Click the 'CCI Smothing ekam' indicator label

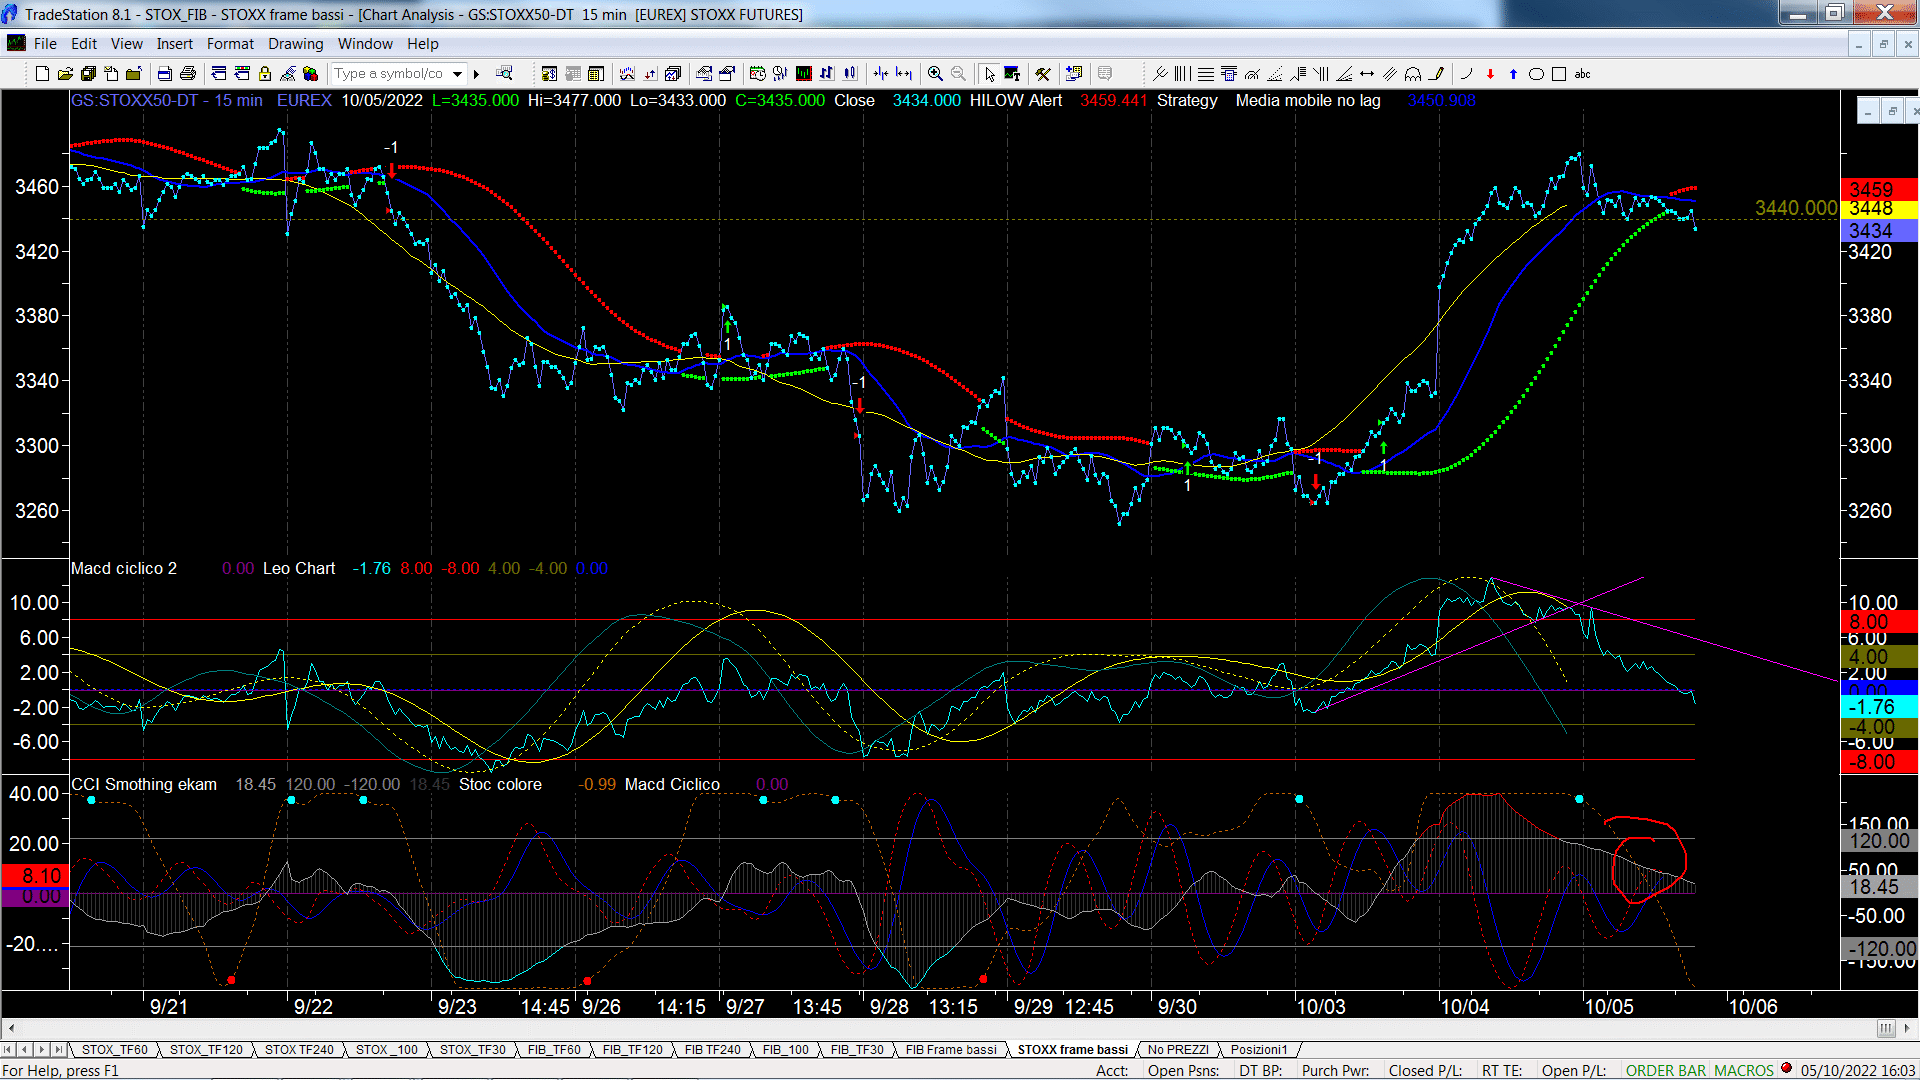click(144, 784)
